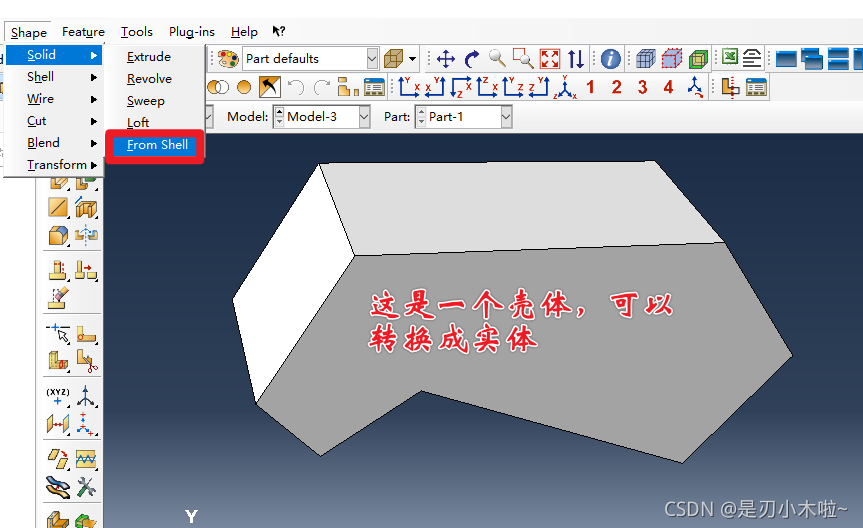Open the Query information icon

[610, 59]
